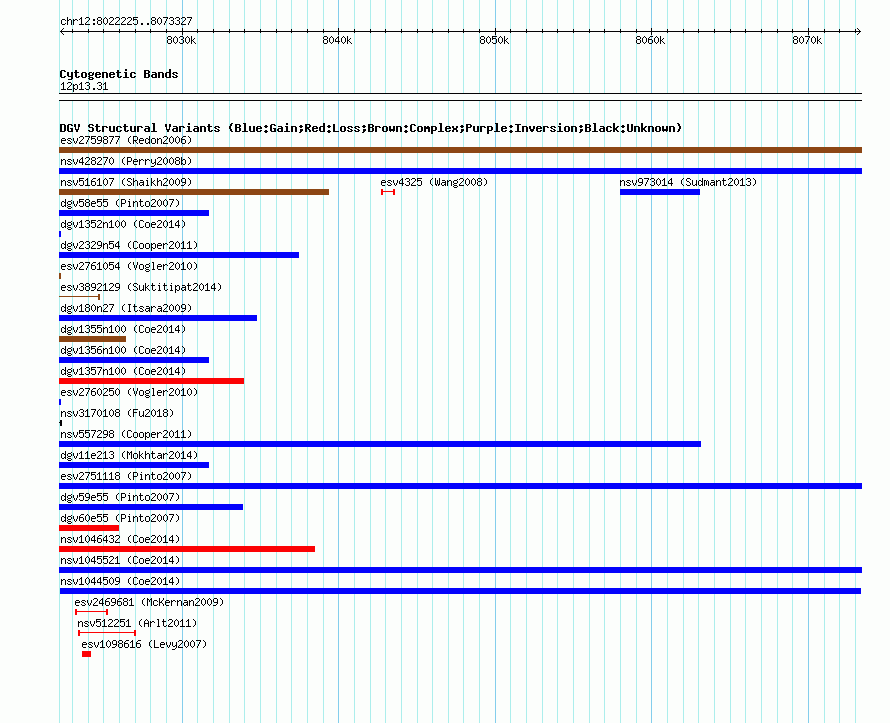Click the blue dgv180n27 gain bar
Screen dimensions: 890x723
tap(158, 318)
